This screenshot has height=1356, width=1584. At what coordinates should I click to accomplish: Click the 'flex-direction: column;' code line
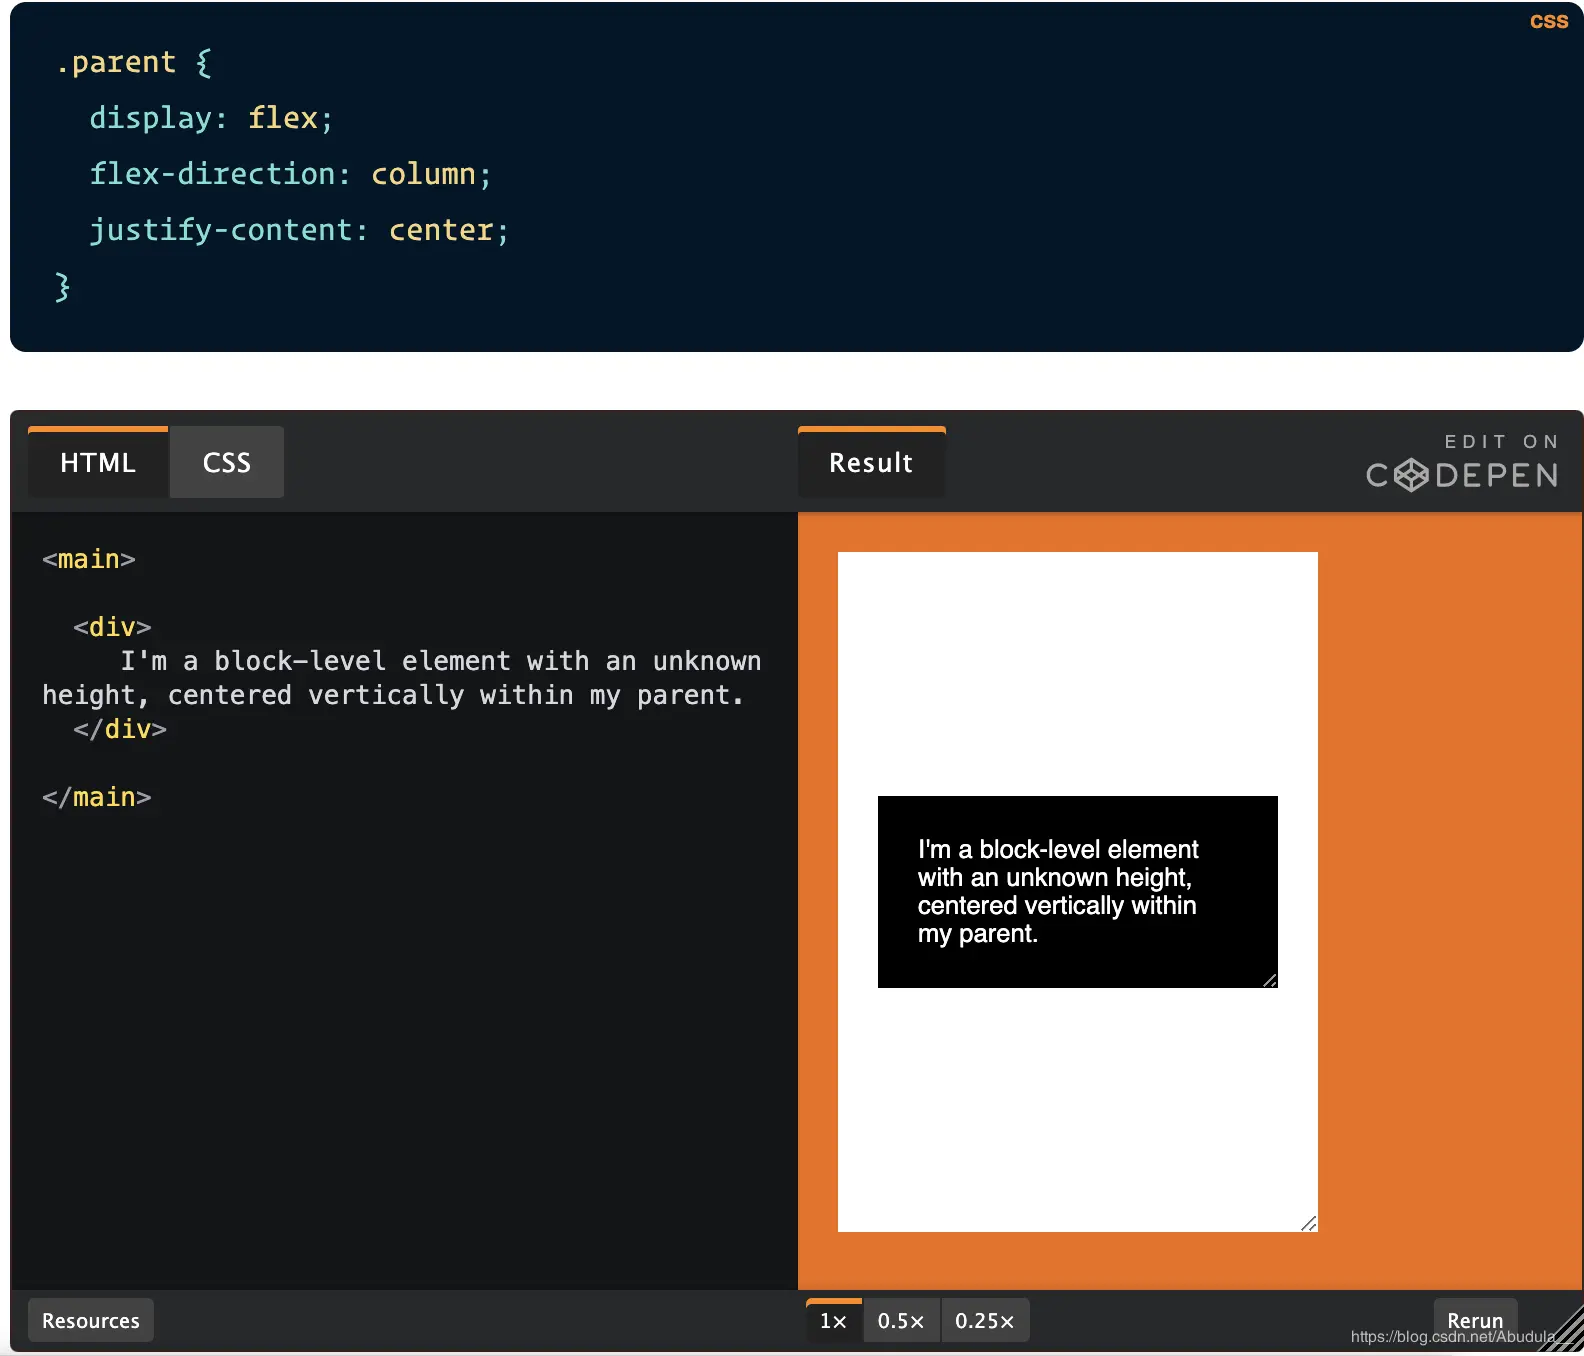click(x=291, y=174)
